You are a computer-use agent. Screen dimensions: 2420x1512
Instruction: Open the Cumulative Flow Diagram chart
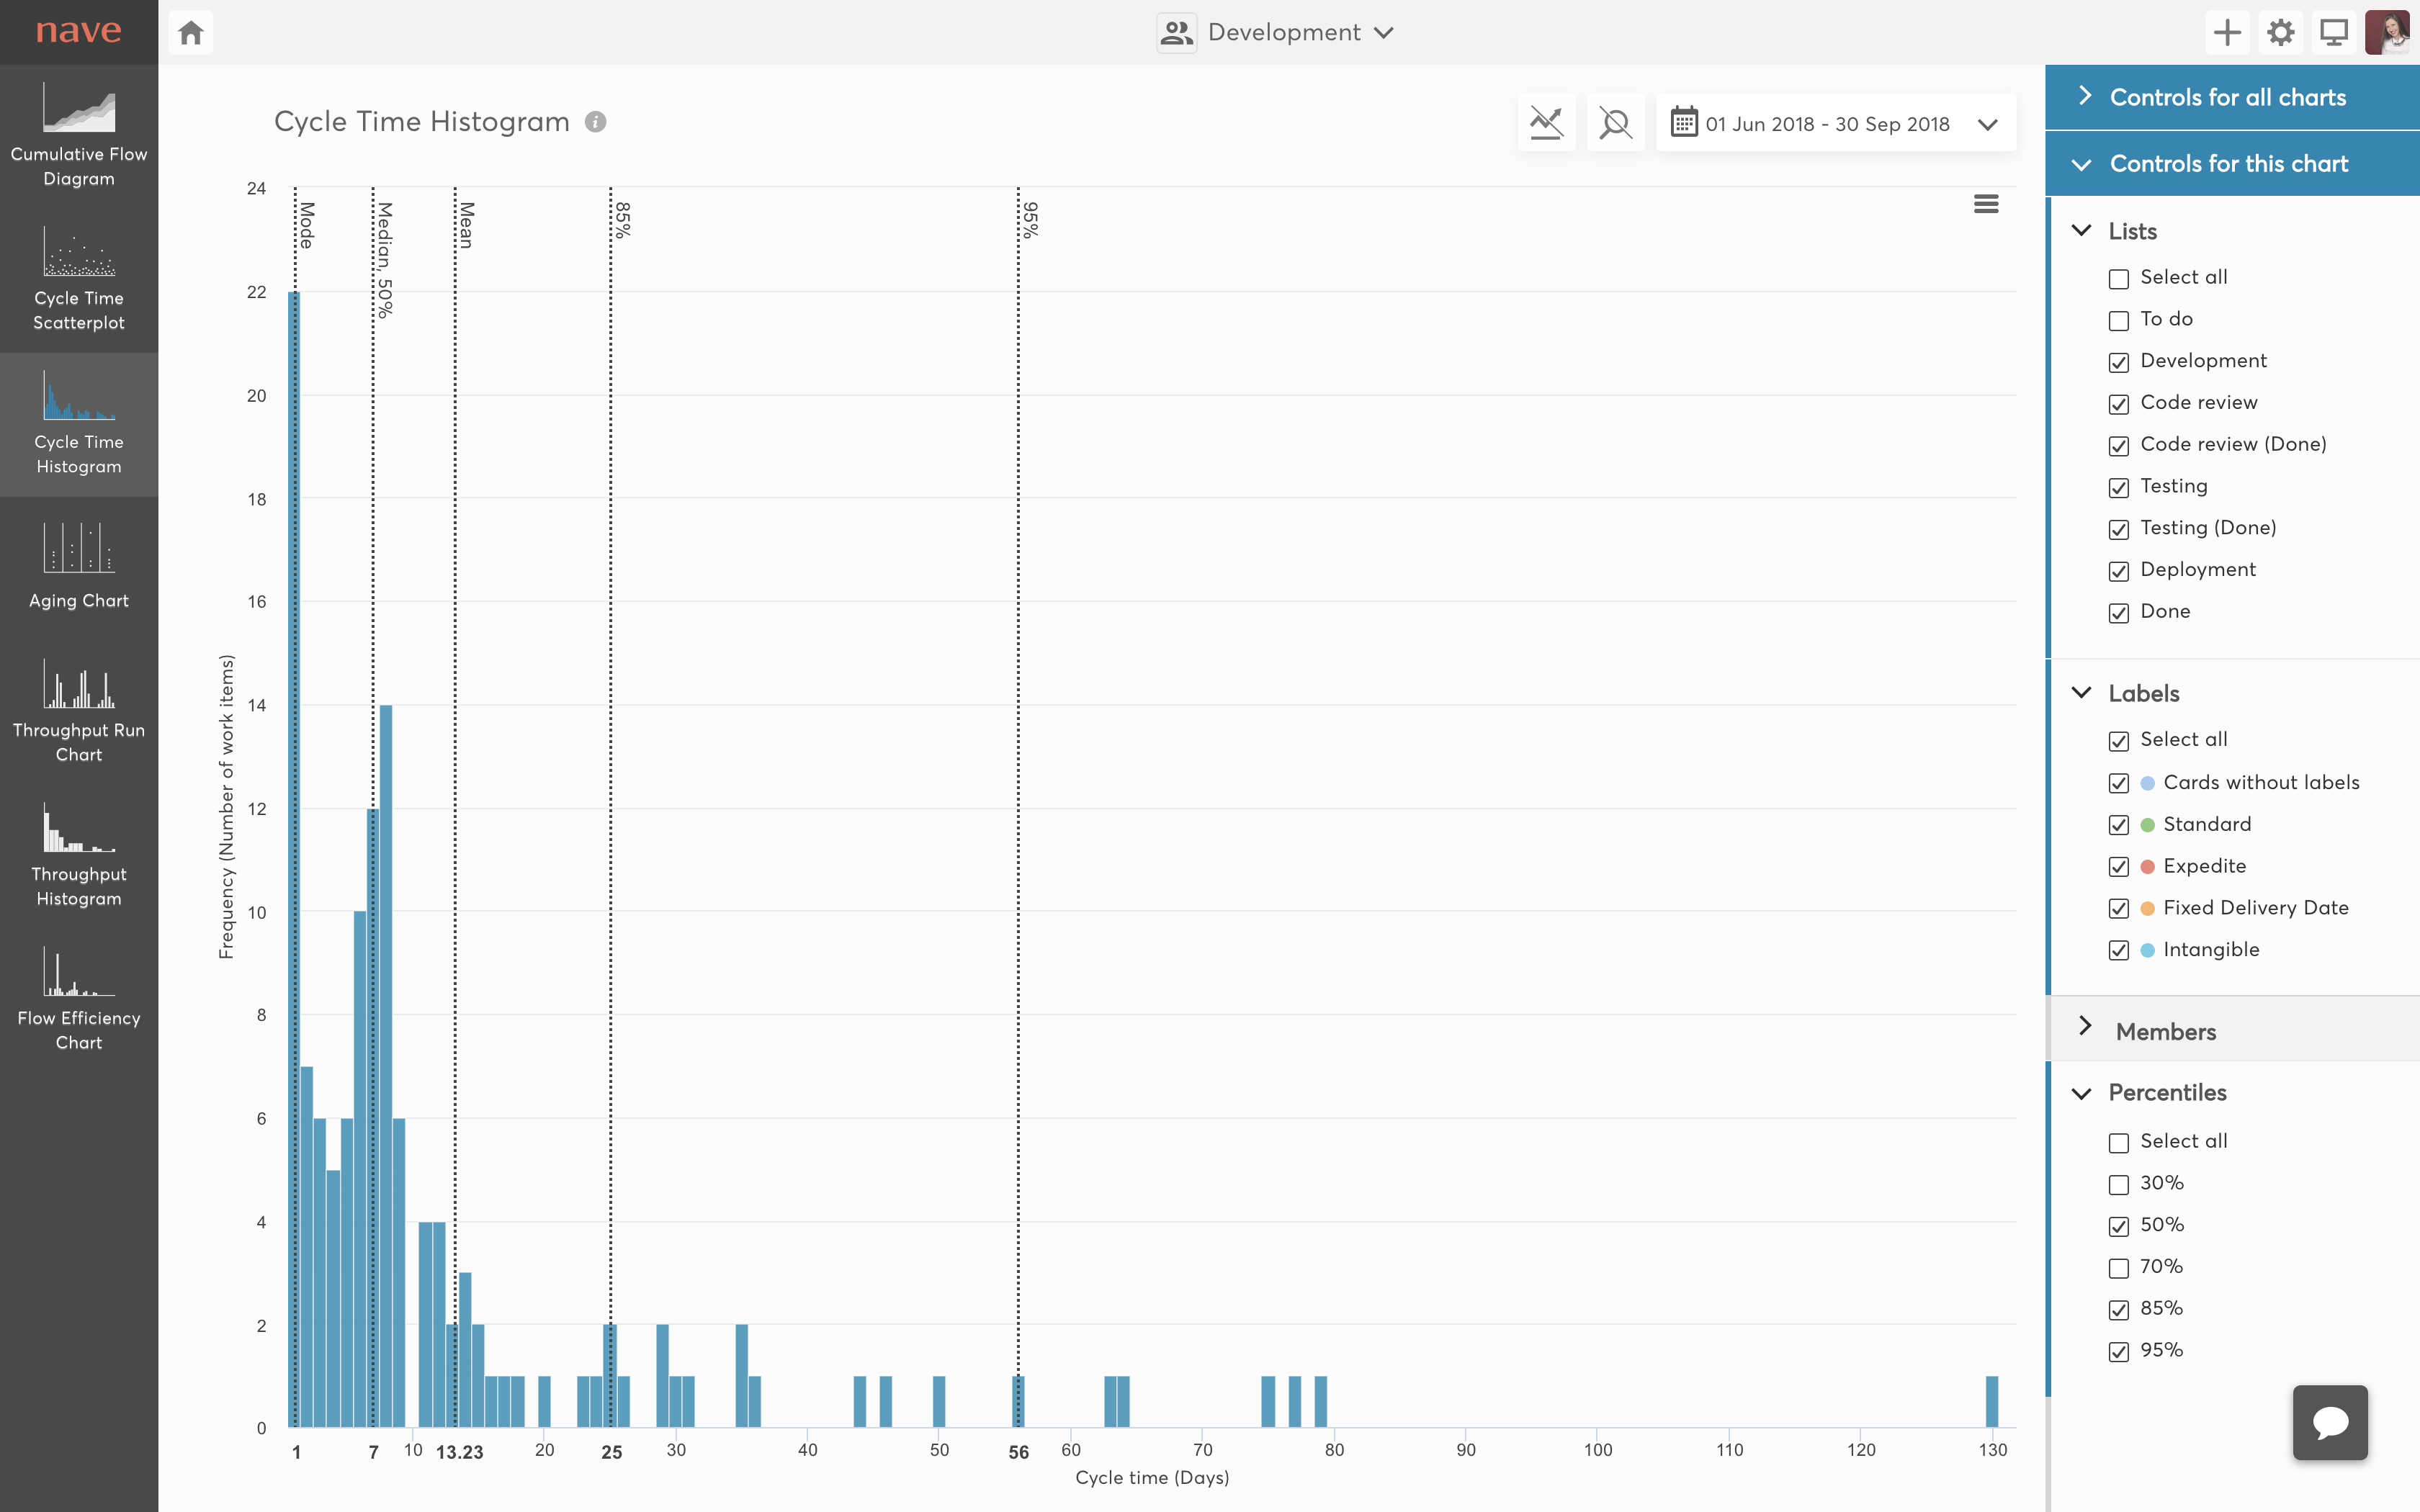click(x=78, y=135)
